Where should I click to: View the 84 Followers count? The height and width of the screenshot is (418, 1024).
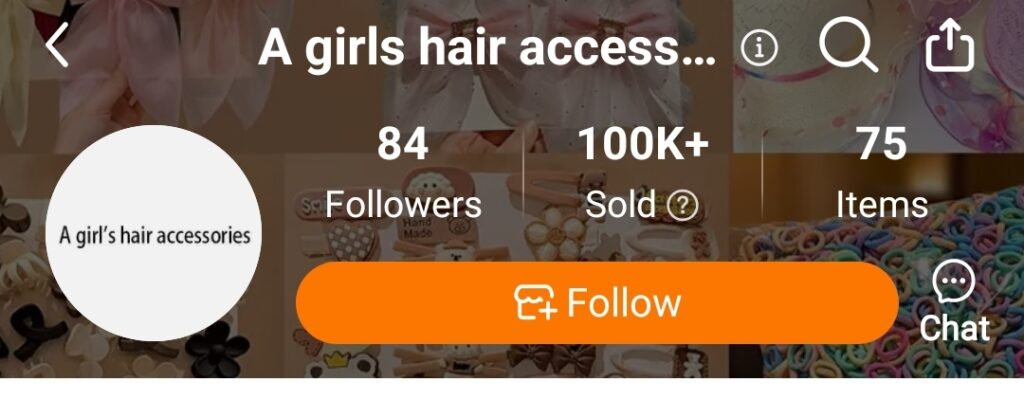pos(403,144)
